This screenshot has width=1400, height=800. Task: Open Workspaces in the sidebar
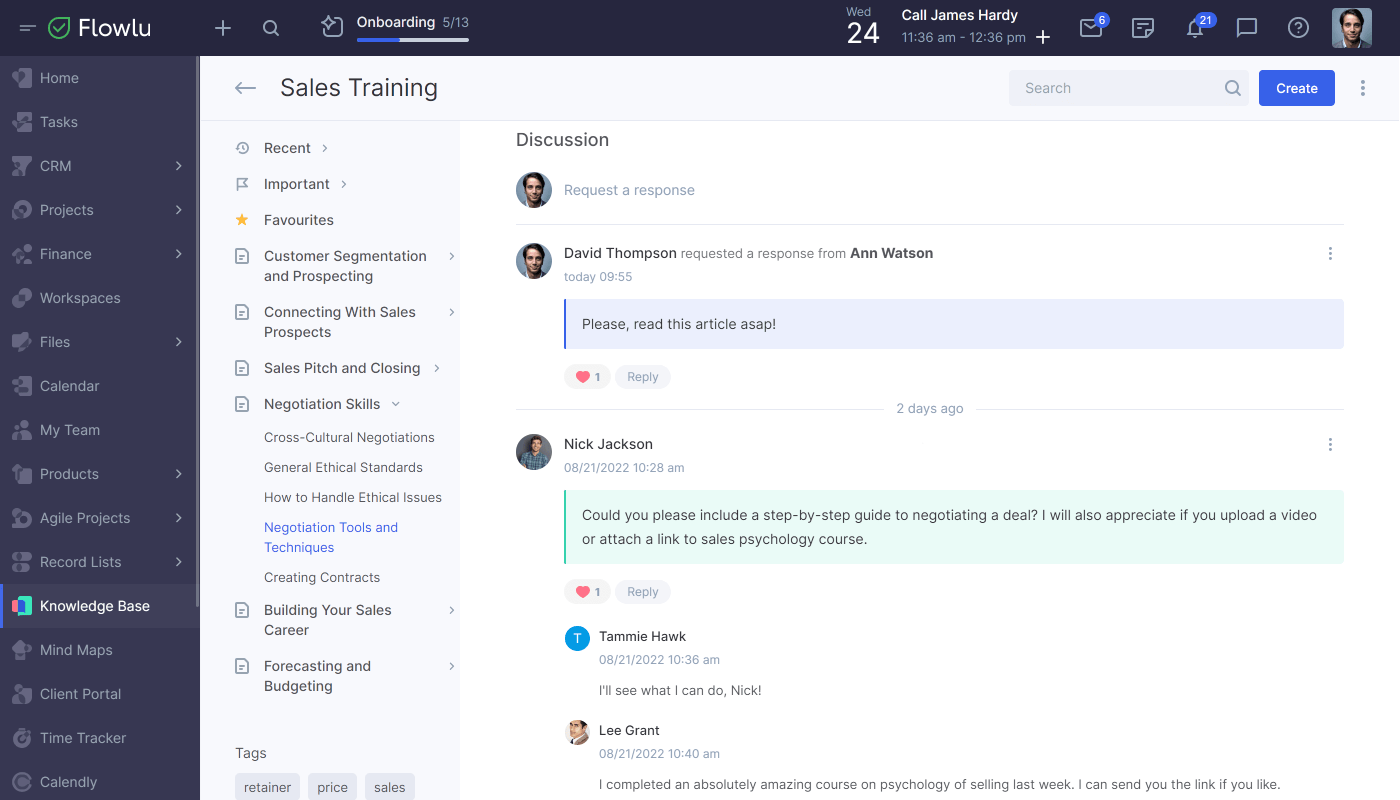[100, 298]
